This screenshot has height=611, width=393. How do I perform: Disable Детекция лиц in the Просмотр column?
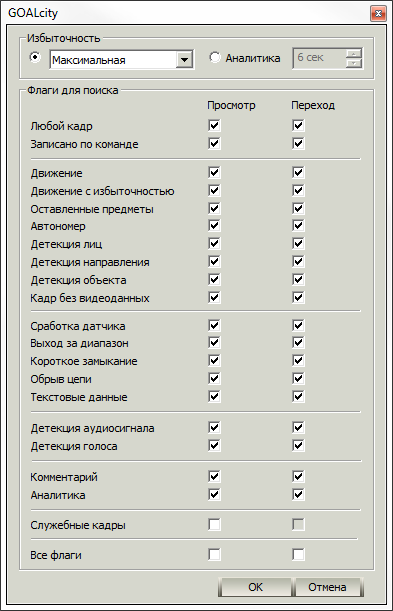point(214,244)
